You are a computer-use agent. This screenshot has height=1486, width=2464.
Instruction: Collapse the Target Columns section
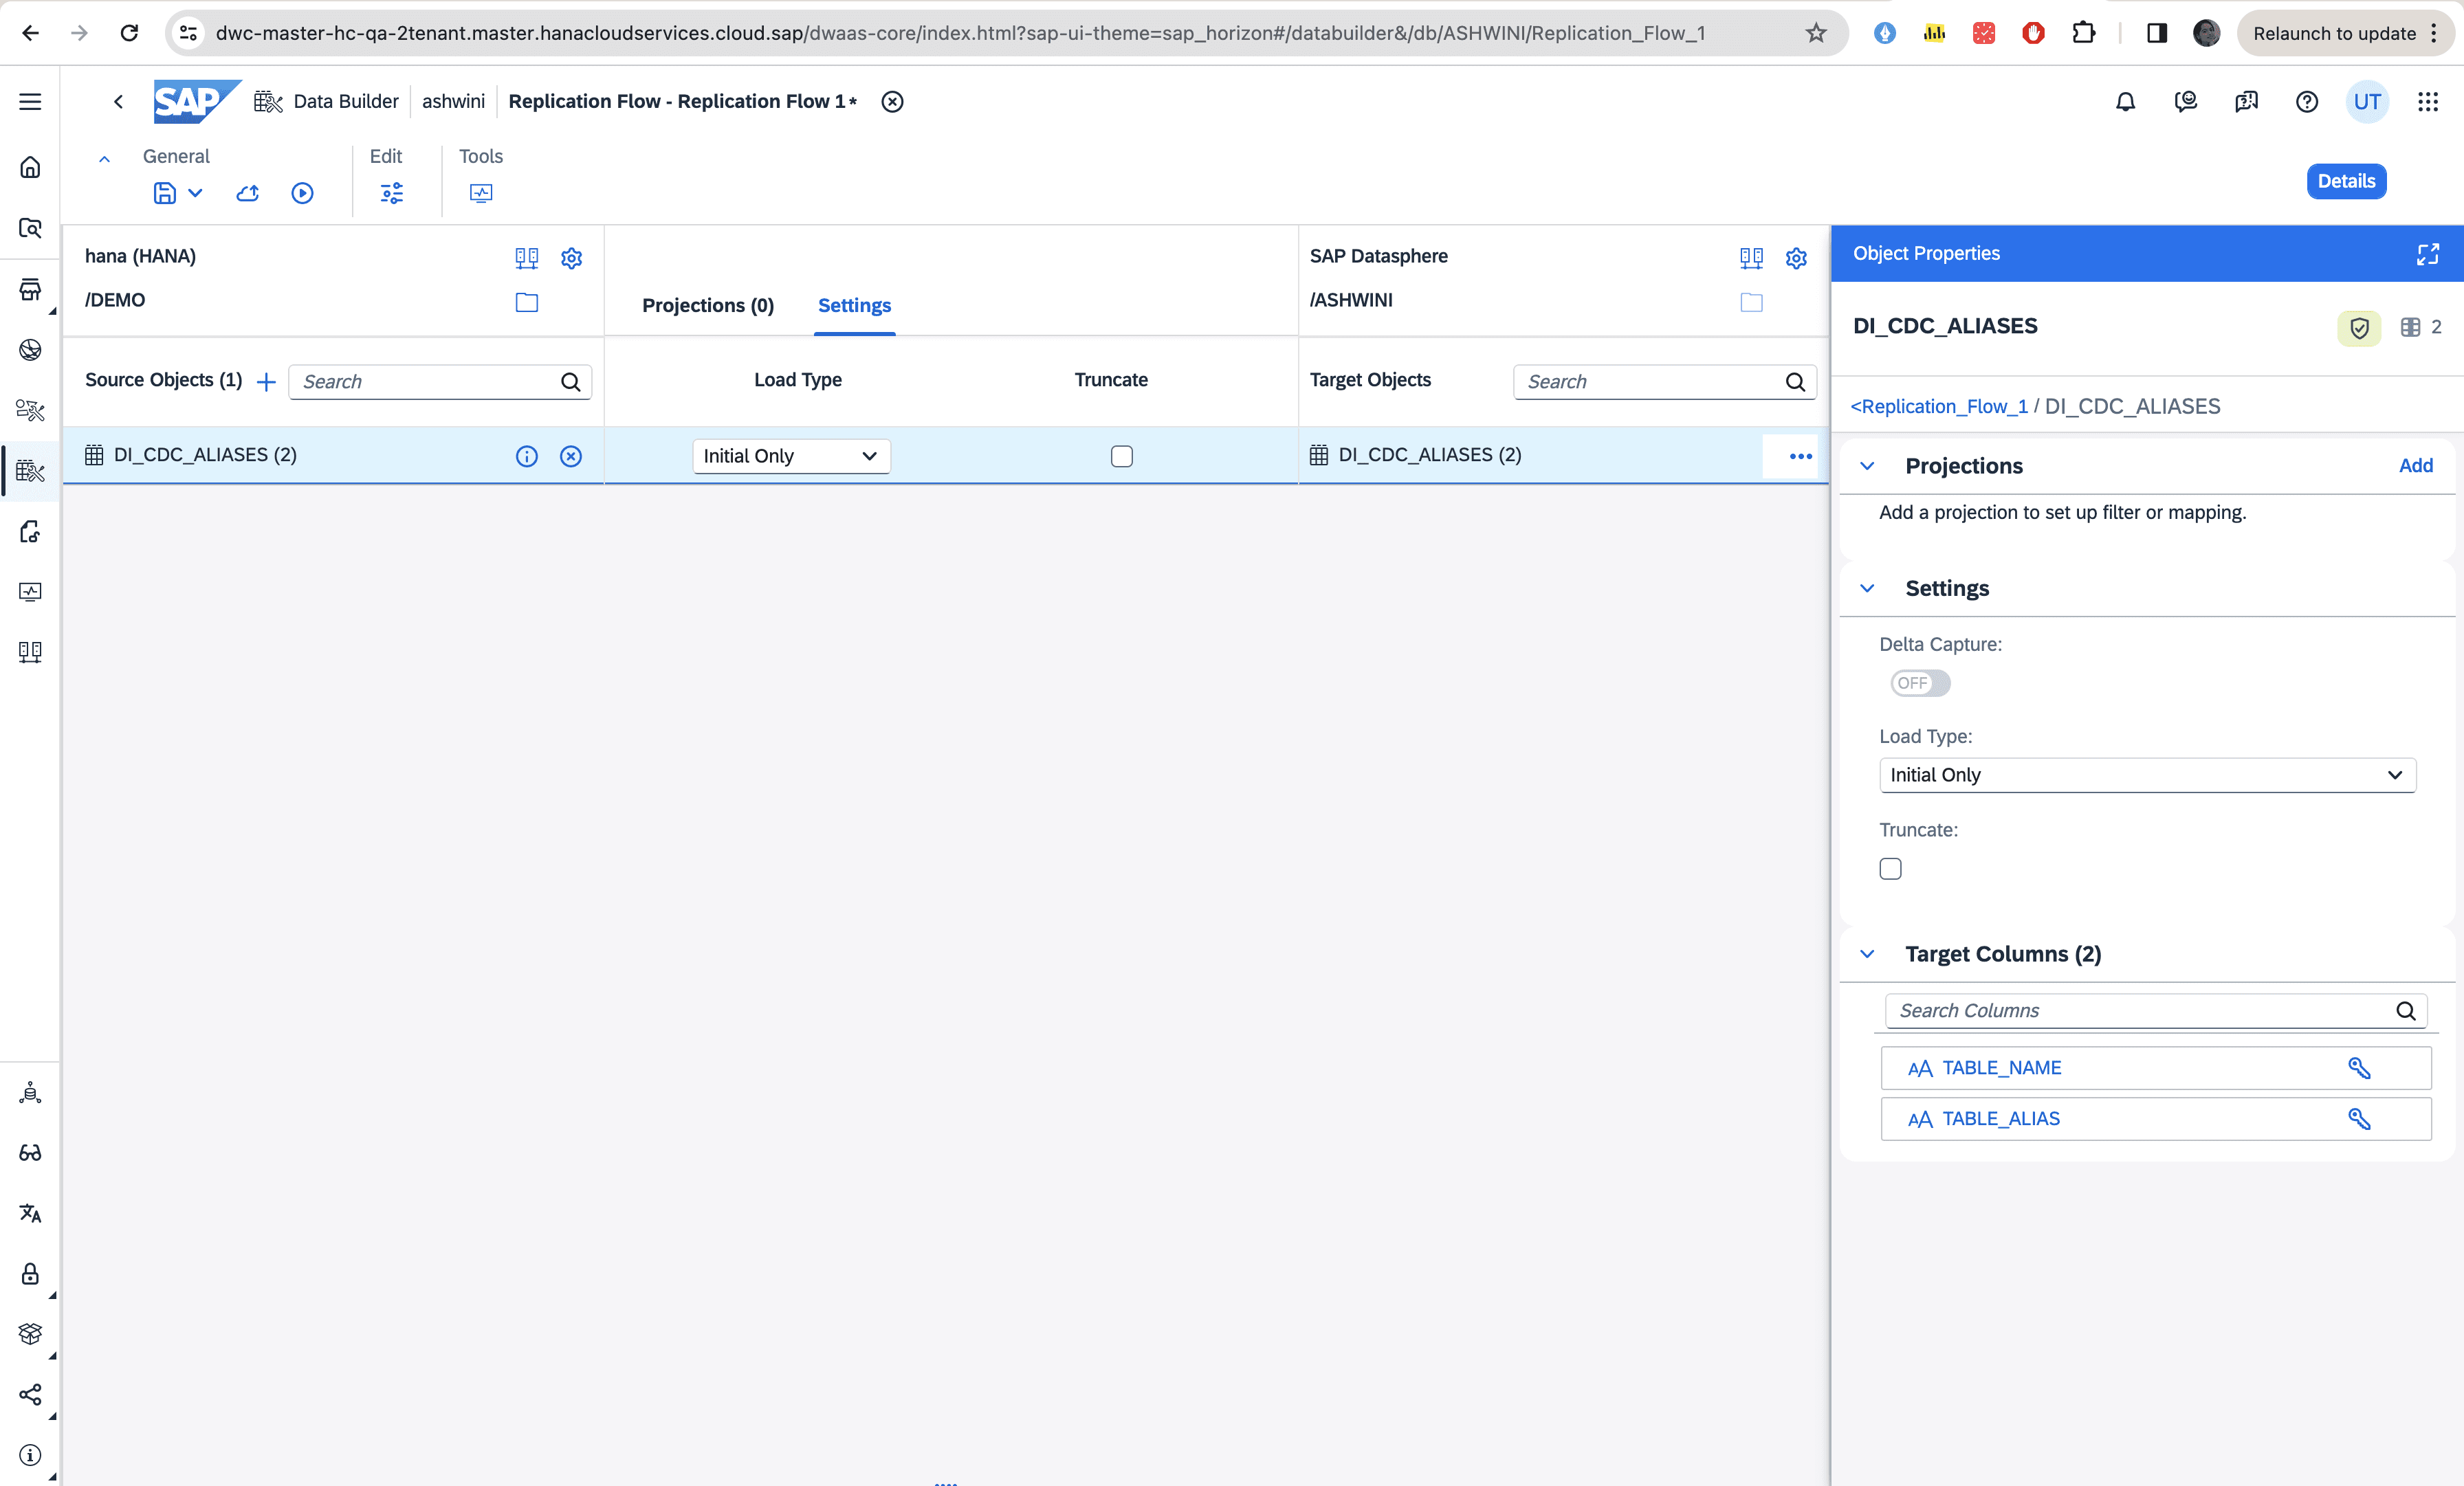pos(1867,954)
